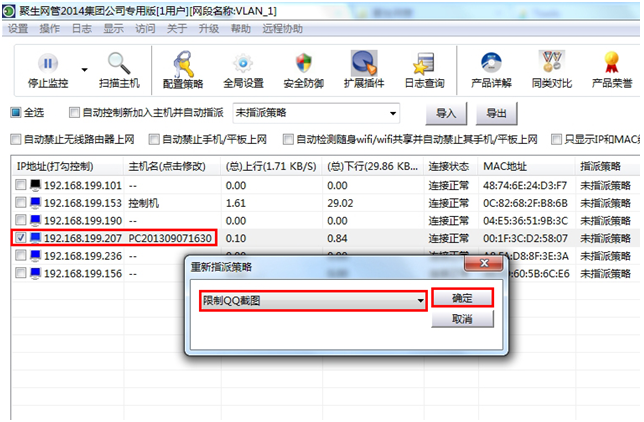
Task: Open the 设置 menu
Action: click(18, 29)
